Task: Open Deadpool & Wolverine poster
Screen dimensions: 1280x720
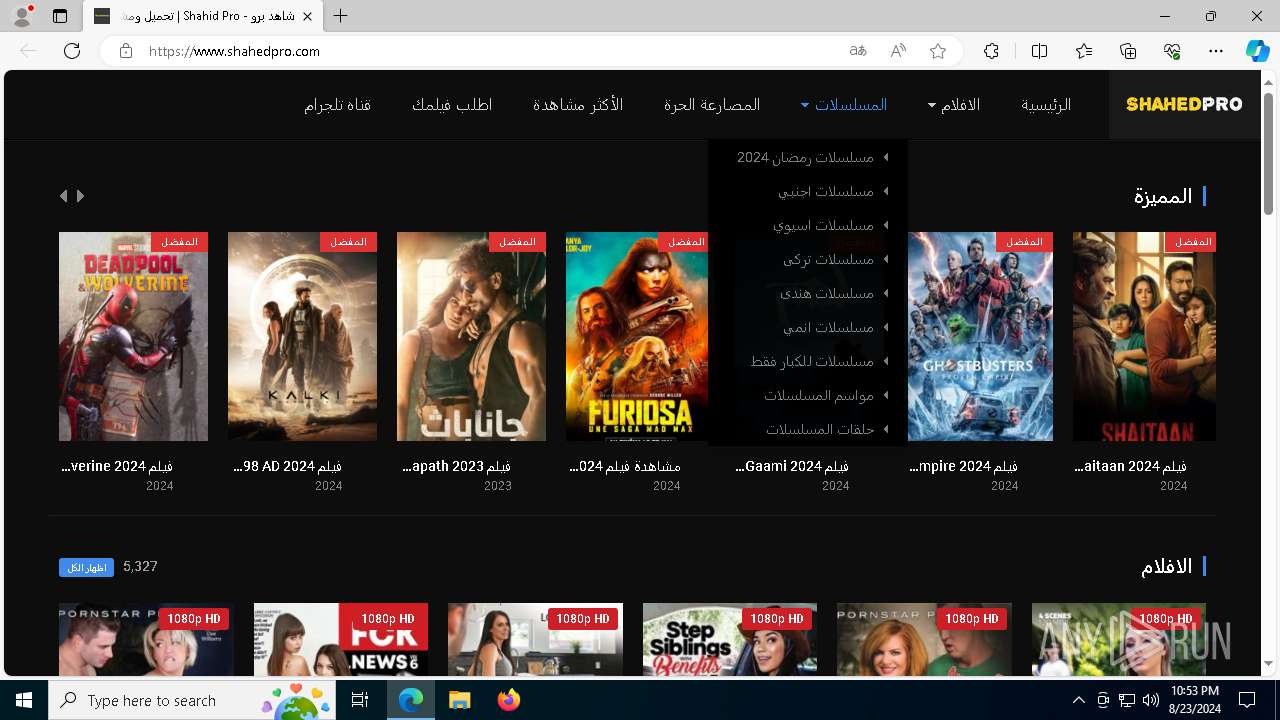Action: [x=133, y=337]
